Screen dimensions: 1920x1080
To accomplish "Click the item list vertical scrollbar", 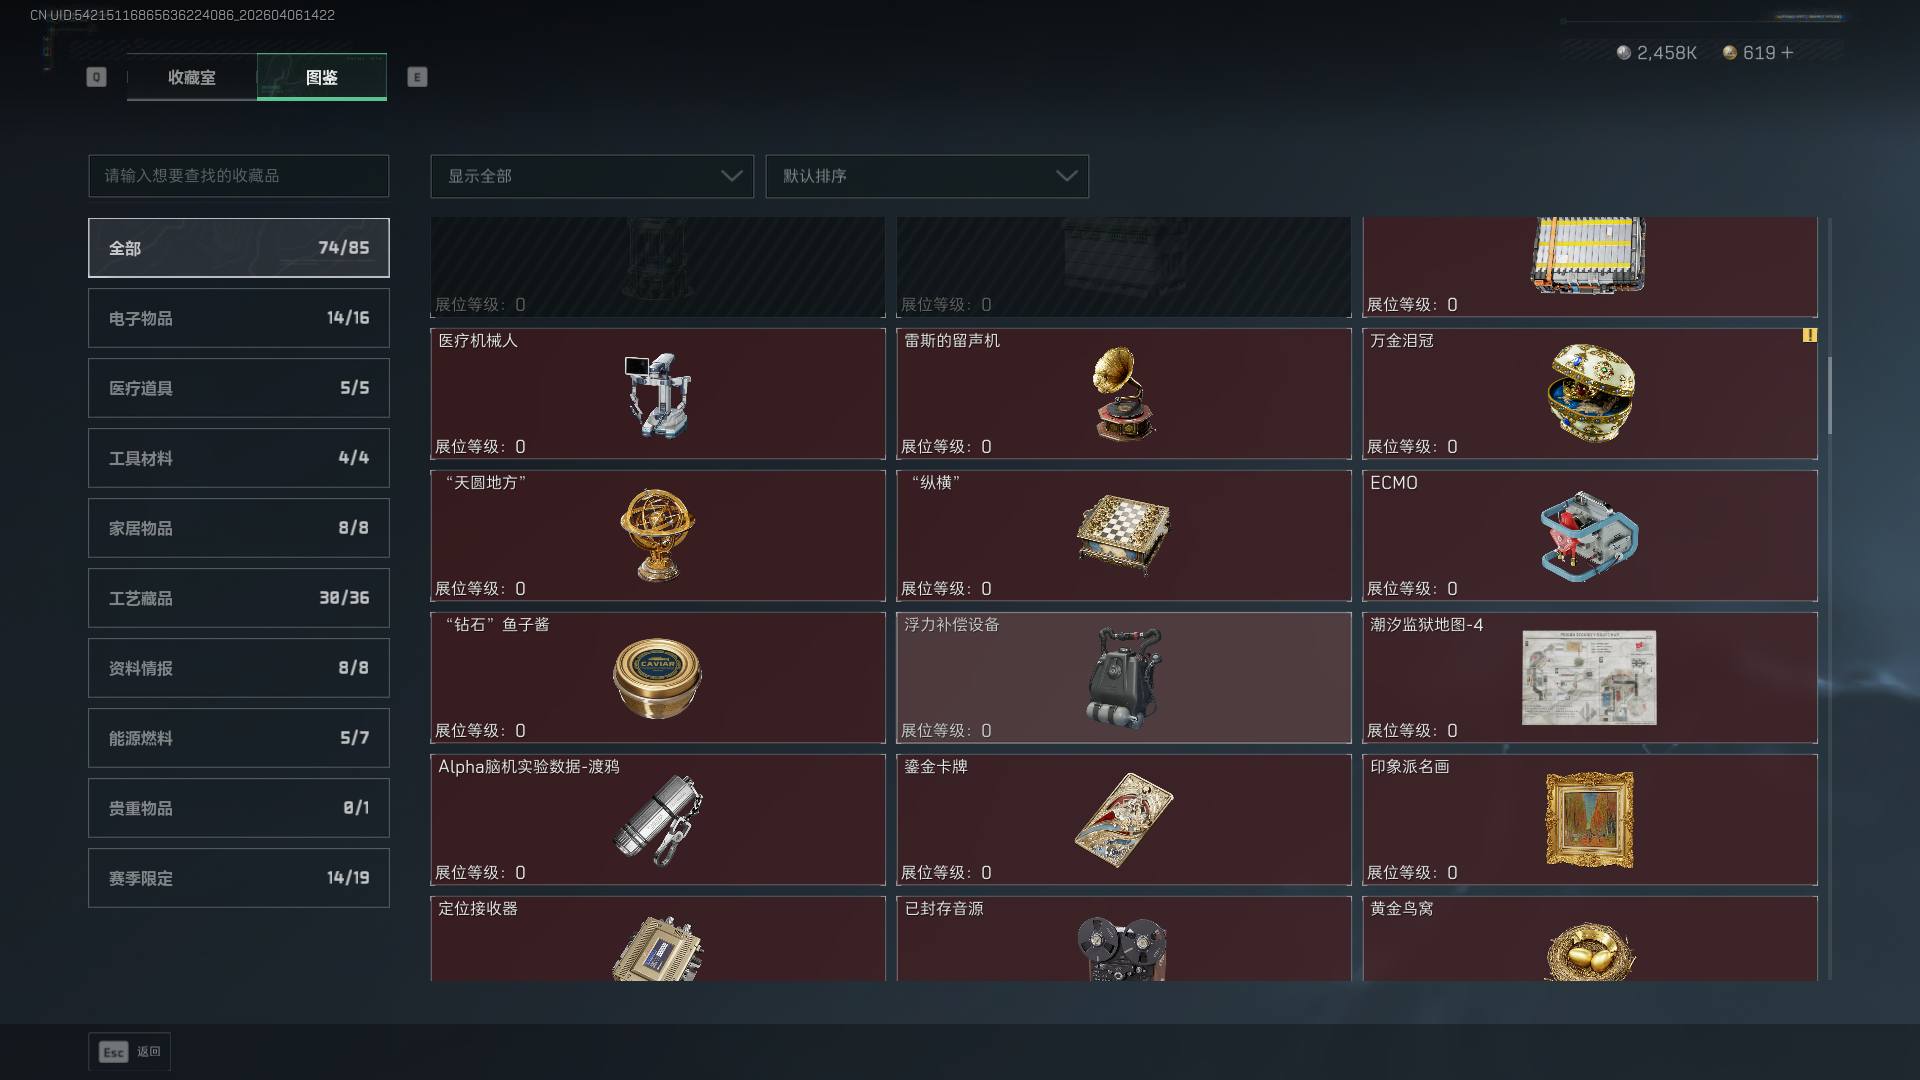I will click(x=1830, y=396).
